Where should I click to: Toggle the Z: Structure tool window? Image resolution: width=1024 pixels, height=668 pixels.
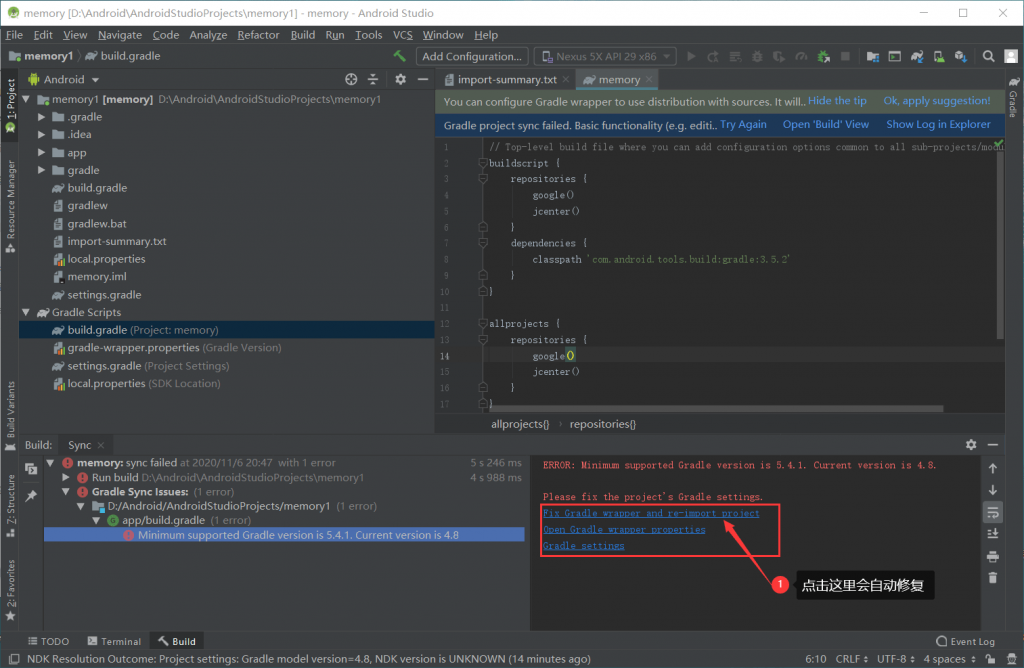(x=10, y=505)
